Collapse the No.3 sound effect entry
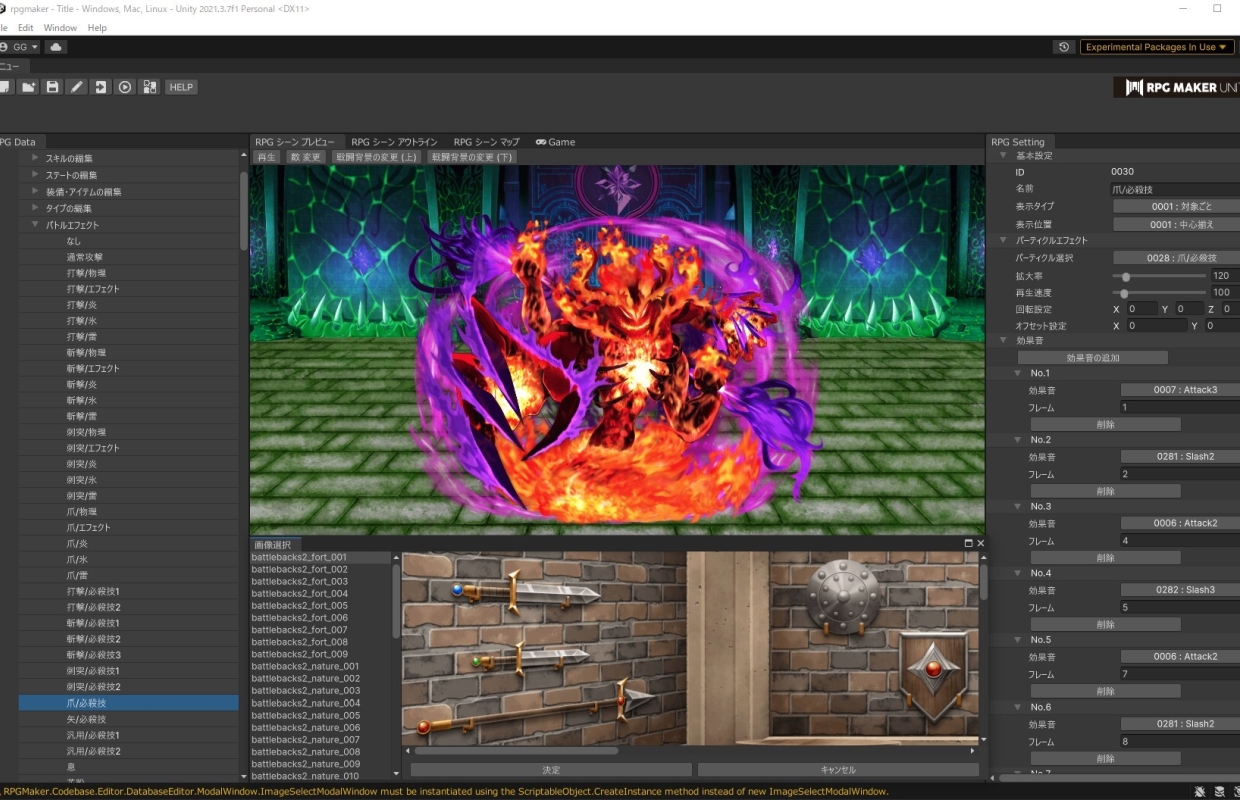The height and width of the screenshot is (800, 1240). coord(1017,507)
